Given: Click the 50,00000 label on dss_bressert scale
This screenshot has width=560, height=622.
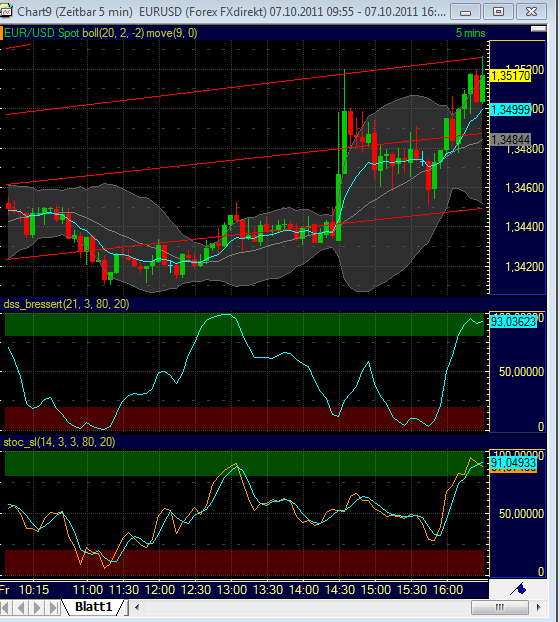Looking at the screenshot, I should [x=521, y=372].
